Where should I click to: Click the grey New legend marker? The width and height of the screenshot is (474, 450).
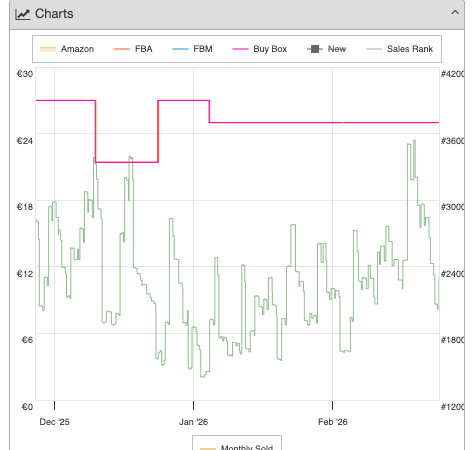point(315,49)
